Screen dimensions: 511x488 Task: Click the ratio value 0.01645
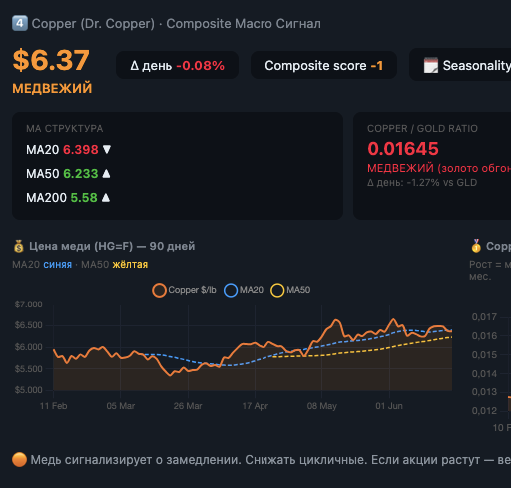pos(403,149)
